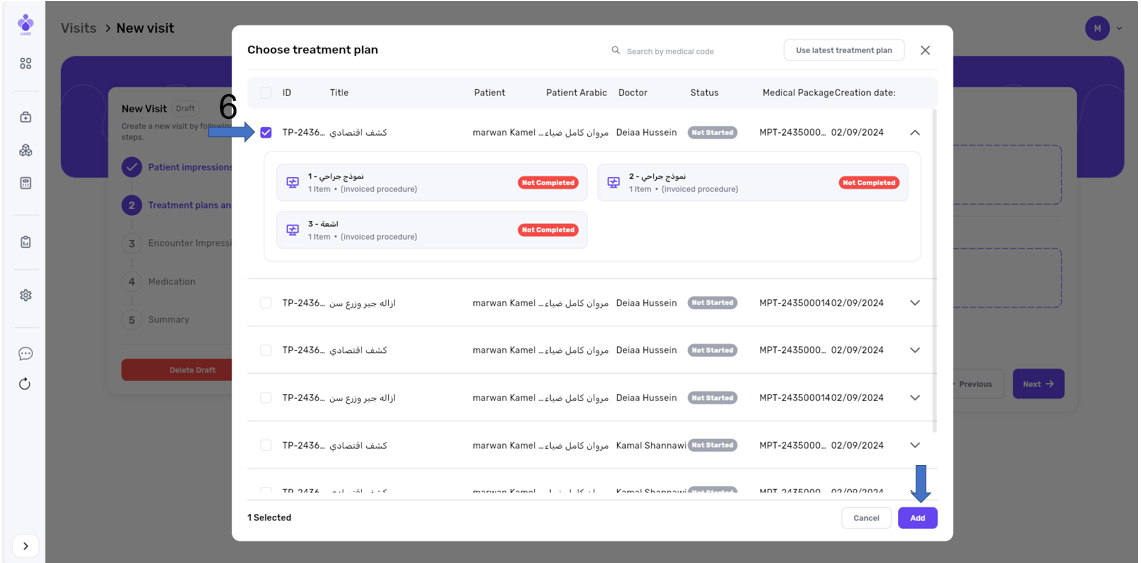Expand the second treatment plan row chevron
This screenshot has width=1141, height=563.
914,303
